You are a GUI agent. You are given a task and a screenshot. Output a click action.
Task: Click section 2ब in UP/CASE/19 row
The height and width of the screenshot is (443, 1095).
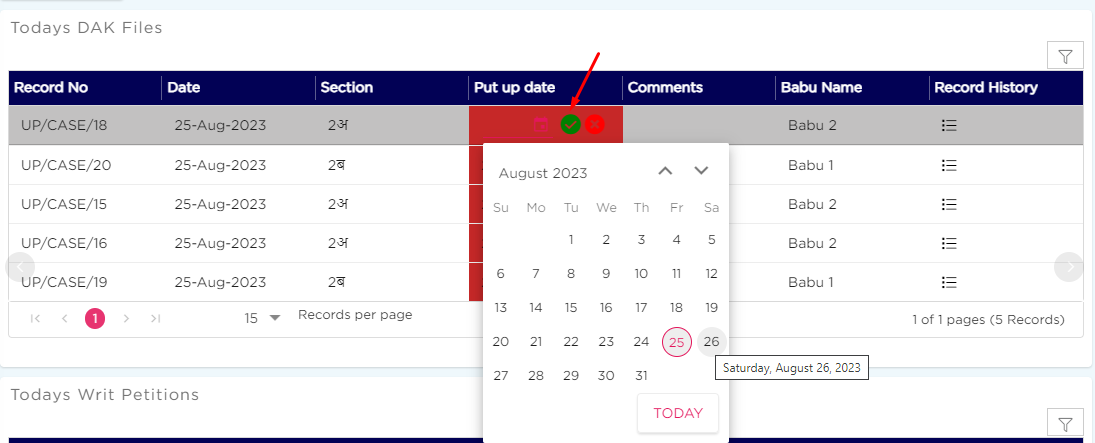(x=337, y=282)
